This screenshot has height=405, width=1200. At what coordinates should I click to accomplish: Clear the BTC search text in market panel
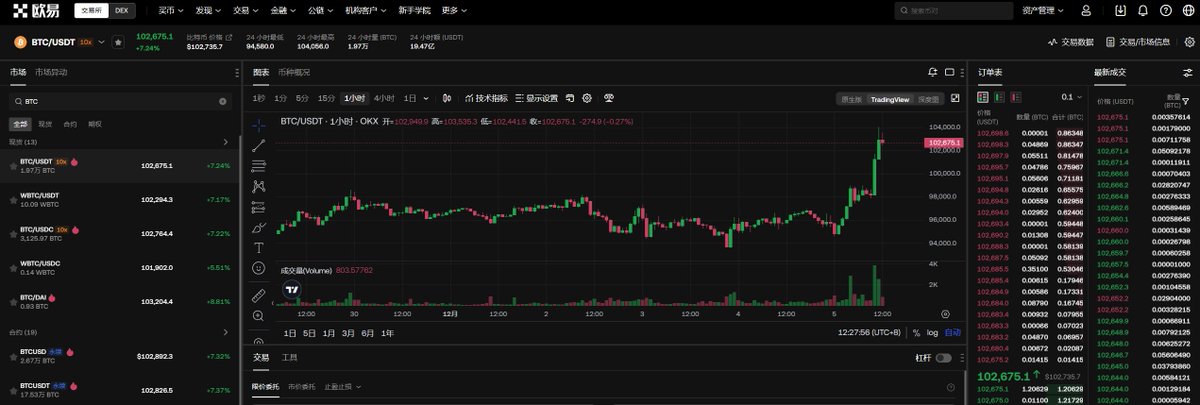point(223,101)
